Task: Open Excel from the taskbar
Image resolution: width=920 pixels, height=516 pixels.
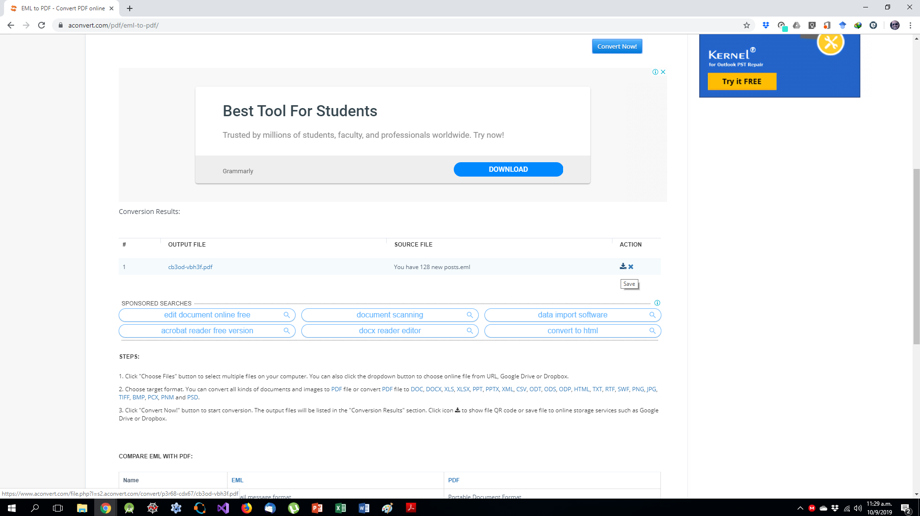Action: (340, 508)
